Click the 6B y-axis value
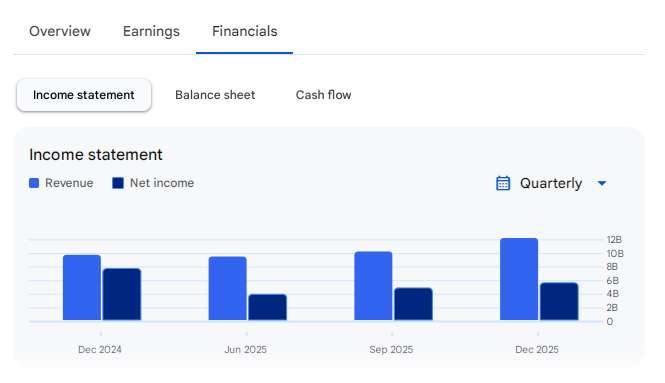665x383 pixels. coord(612,281)
